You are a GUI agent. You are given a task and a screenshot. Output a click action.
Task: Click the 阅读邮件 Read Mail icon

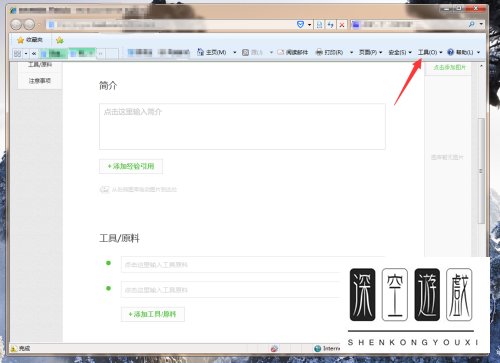pyautogui.click(x=281, y=52)
